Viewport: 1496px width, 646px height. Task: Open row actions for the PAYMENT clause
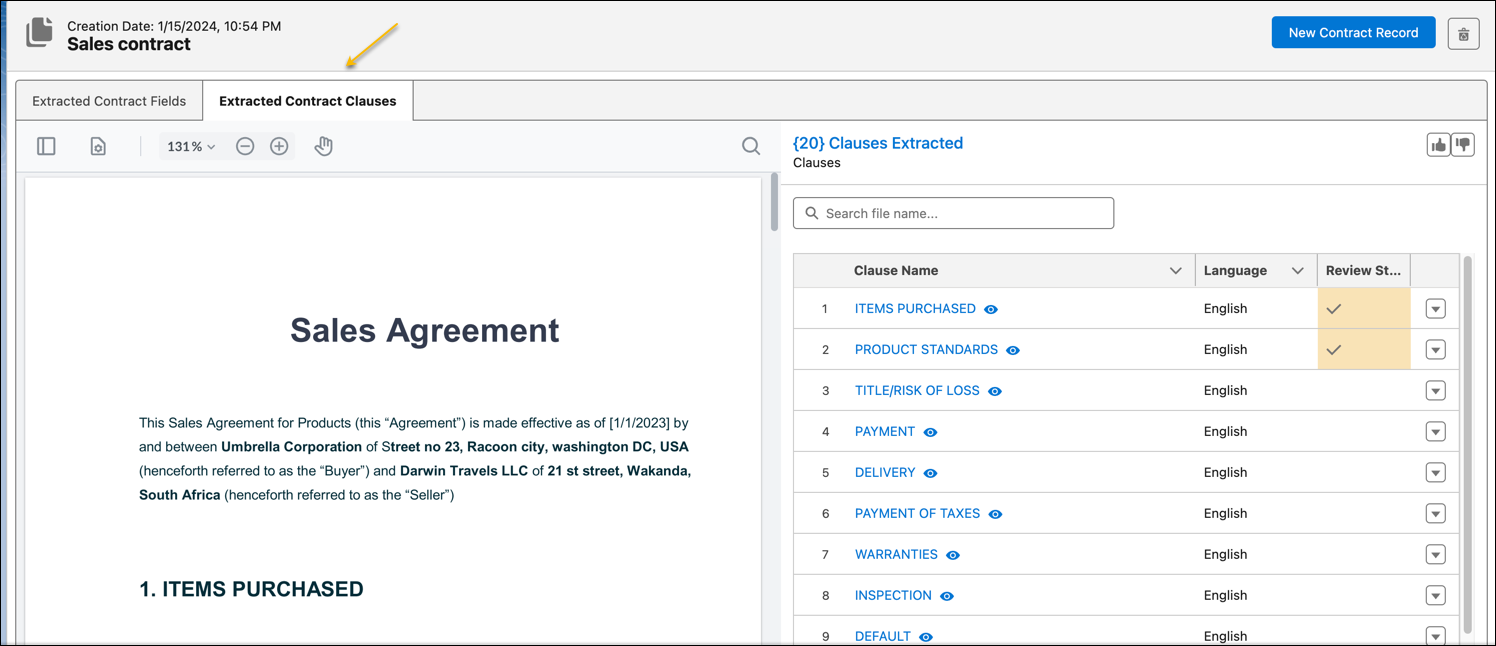1435,431
